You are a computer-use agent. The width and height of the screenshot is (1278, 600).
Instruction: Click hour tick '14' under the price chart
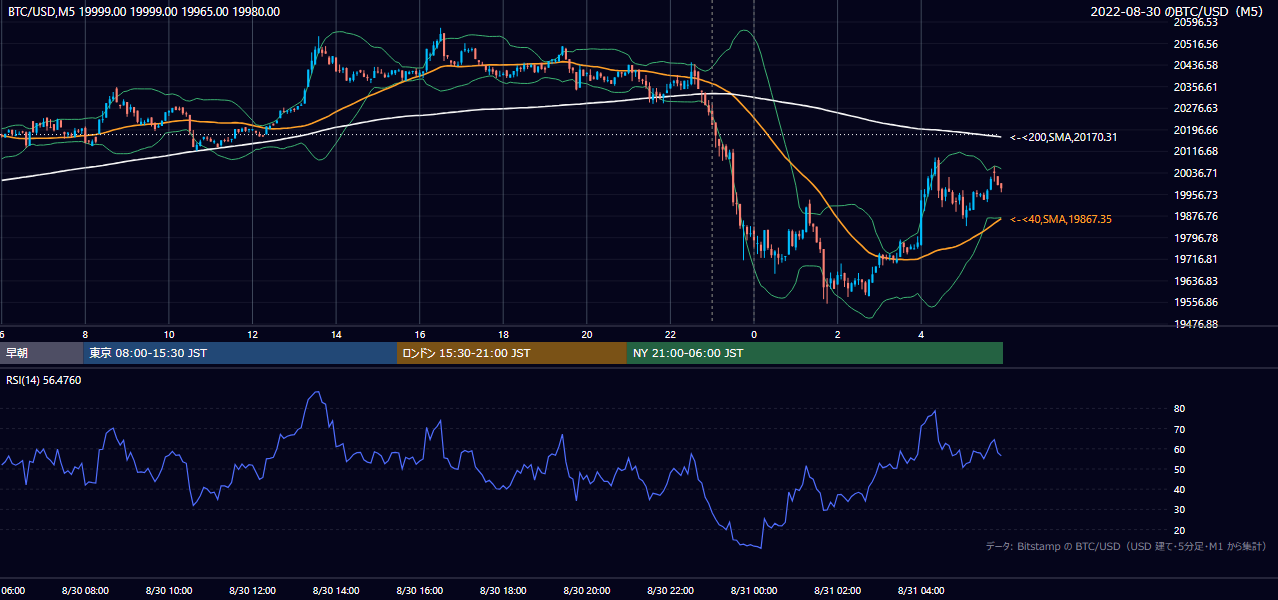[336, 335]
